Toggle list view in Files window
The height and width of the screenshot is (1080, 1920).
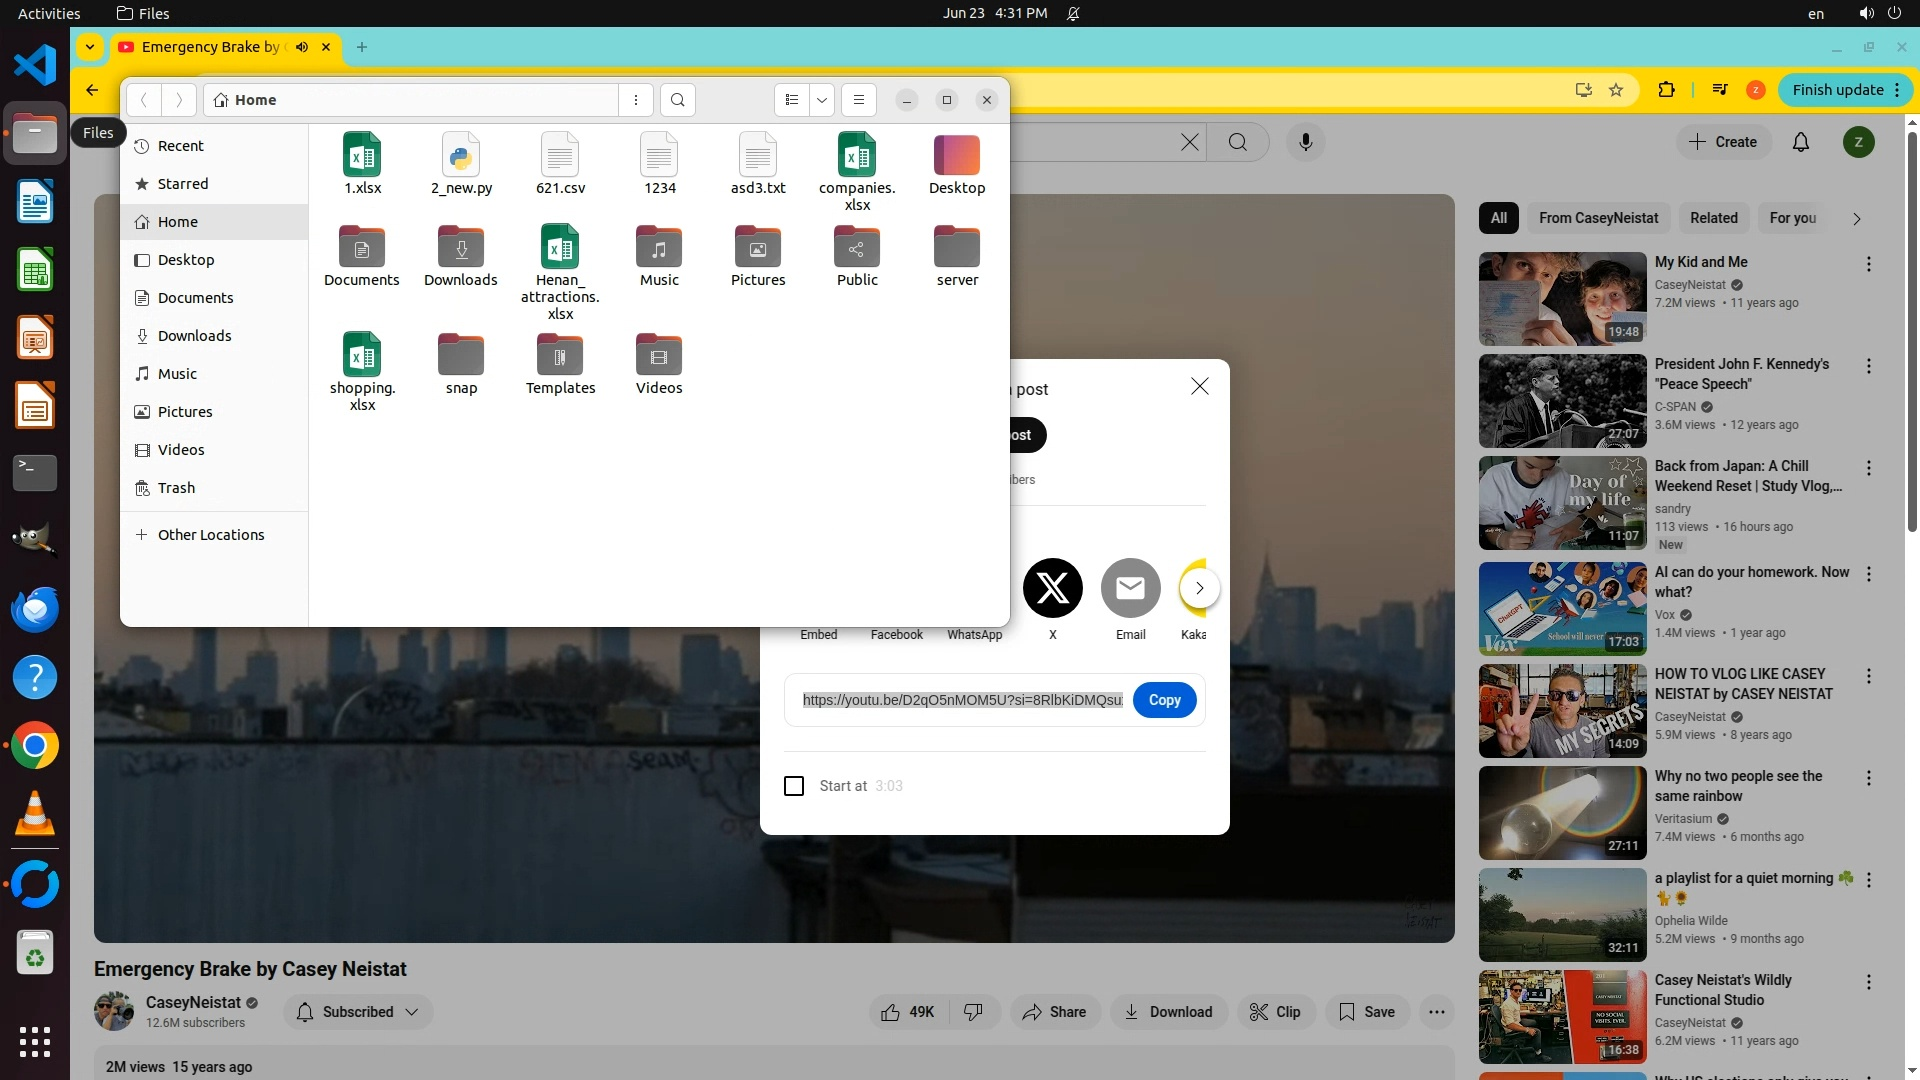pos(792,100)
